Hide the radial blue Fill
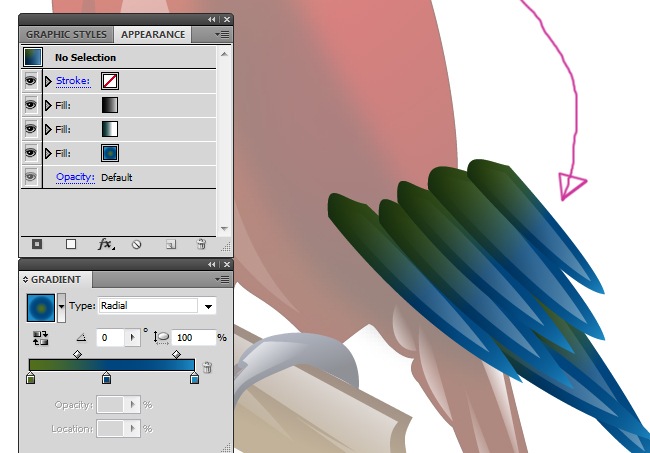Image resolution: width=650 pixels, height=453 pixels. [x=31, y=153]
